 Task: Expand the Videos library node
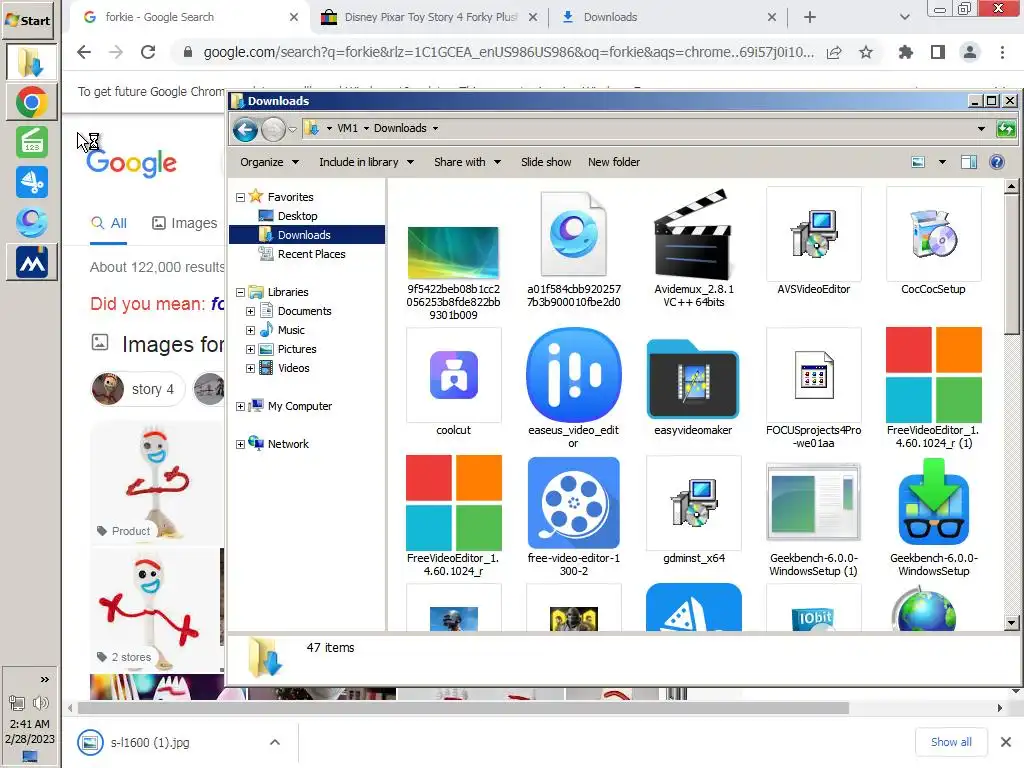coord(250,368)
